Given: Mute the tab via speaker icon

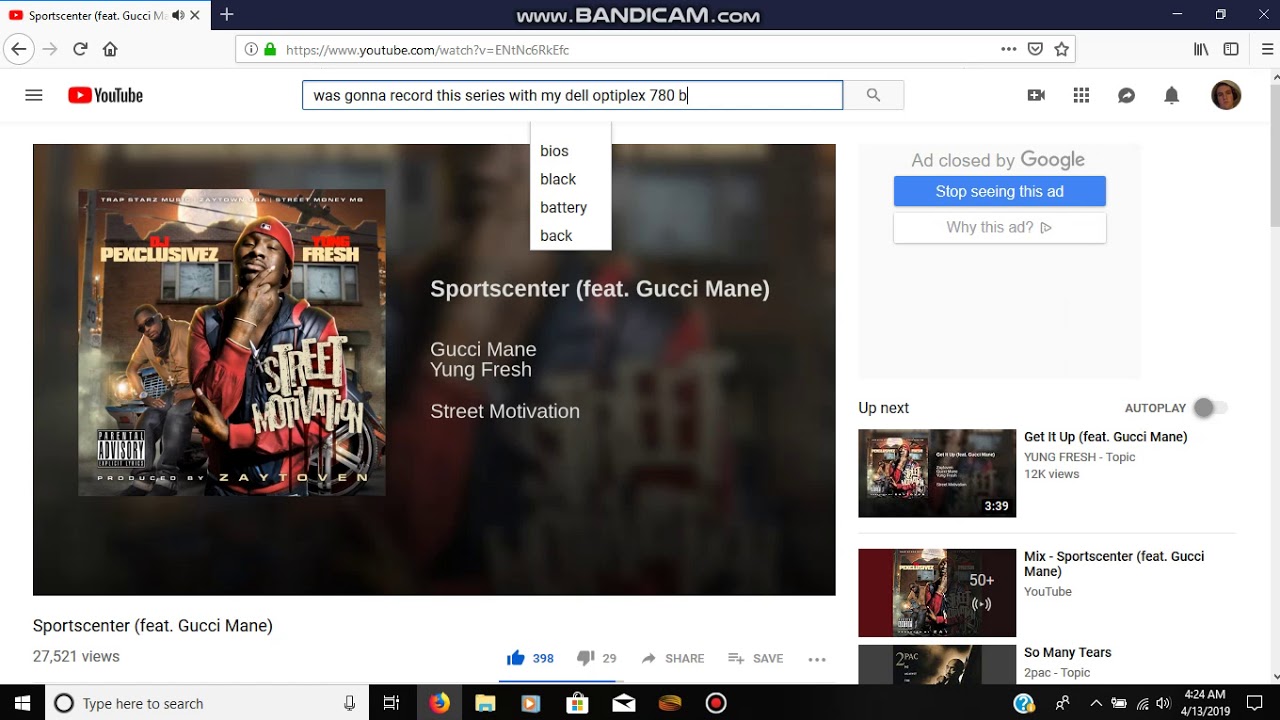Looking at the screenshot, I should (x=178, y=15).
